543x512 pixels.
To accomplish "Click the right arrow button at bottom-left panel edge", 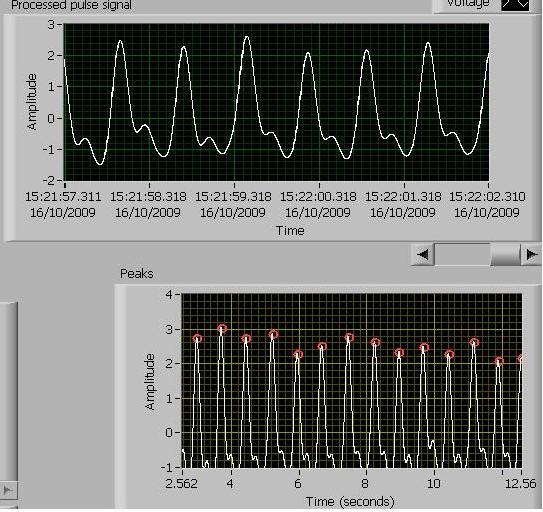I will click(x=8, y=490).
